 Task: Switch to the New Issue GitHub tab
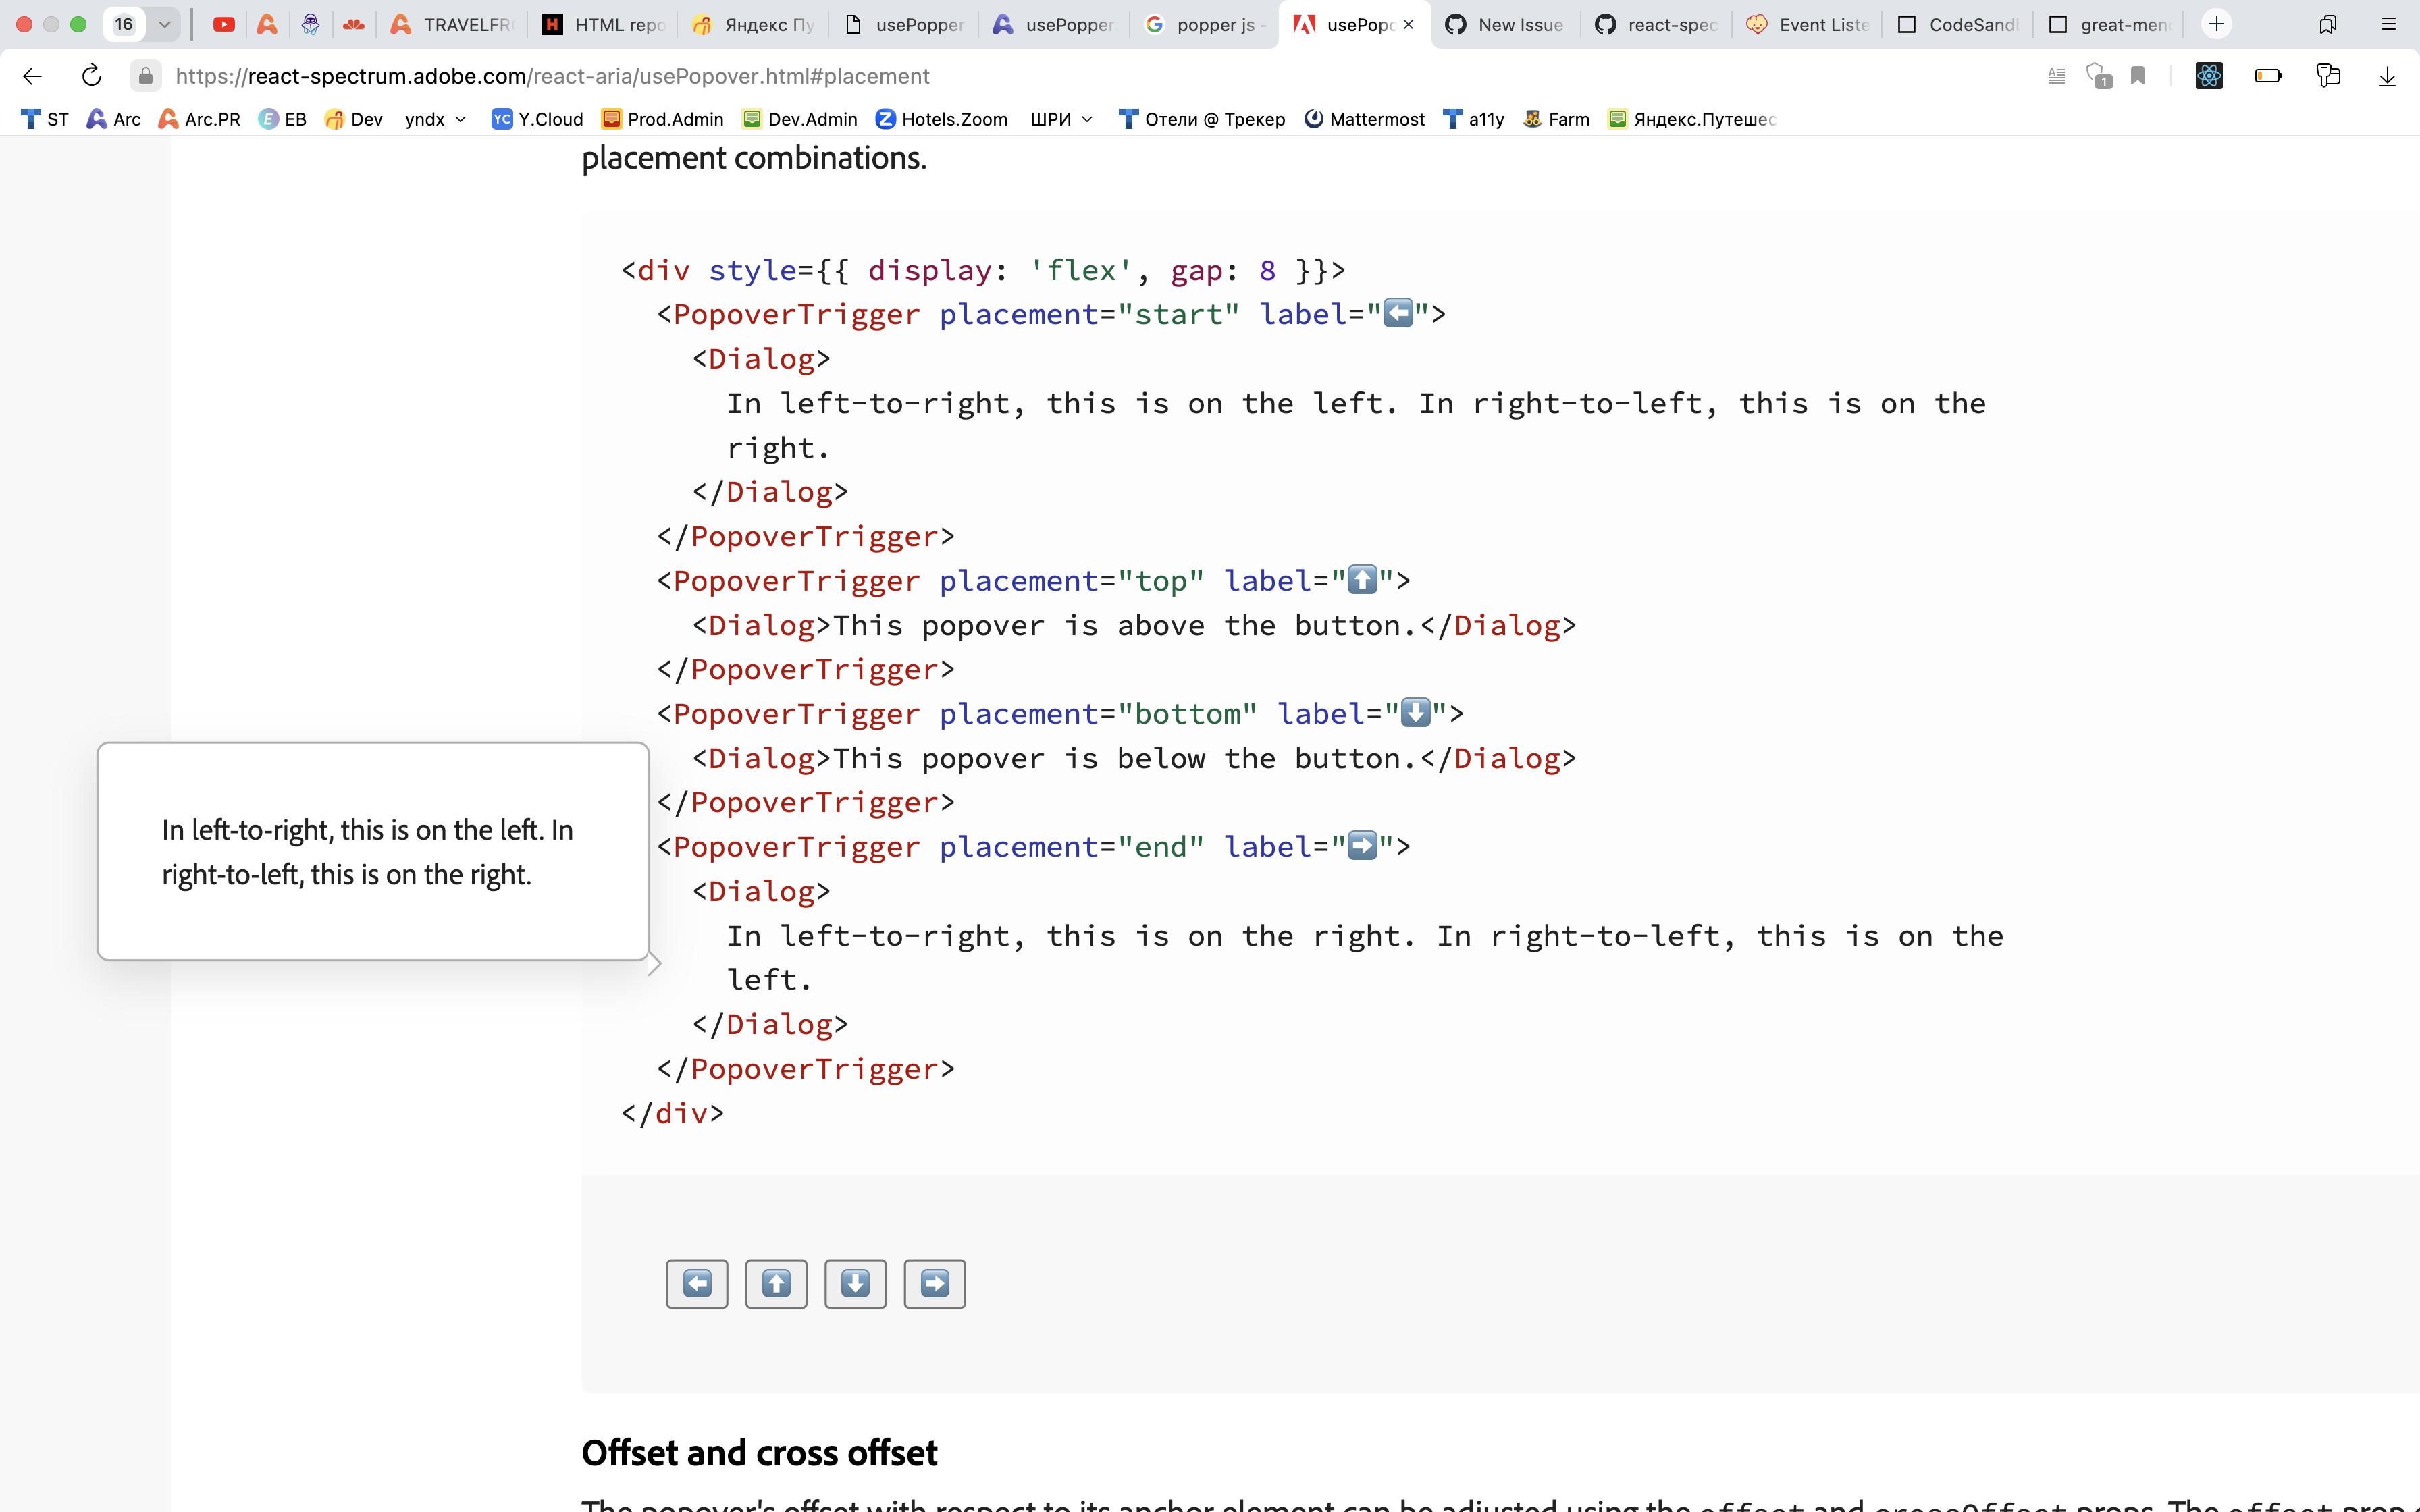tap(1506, 24)
